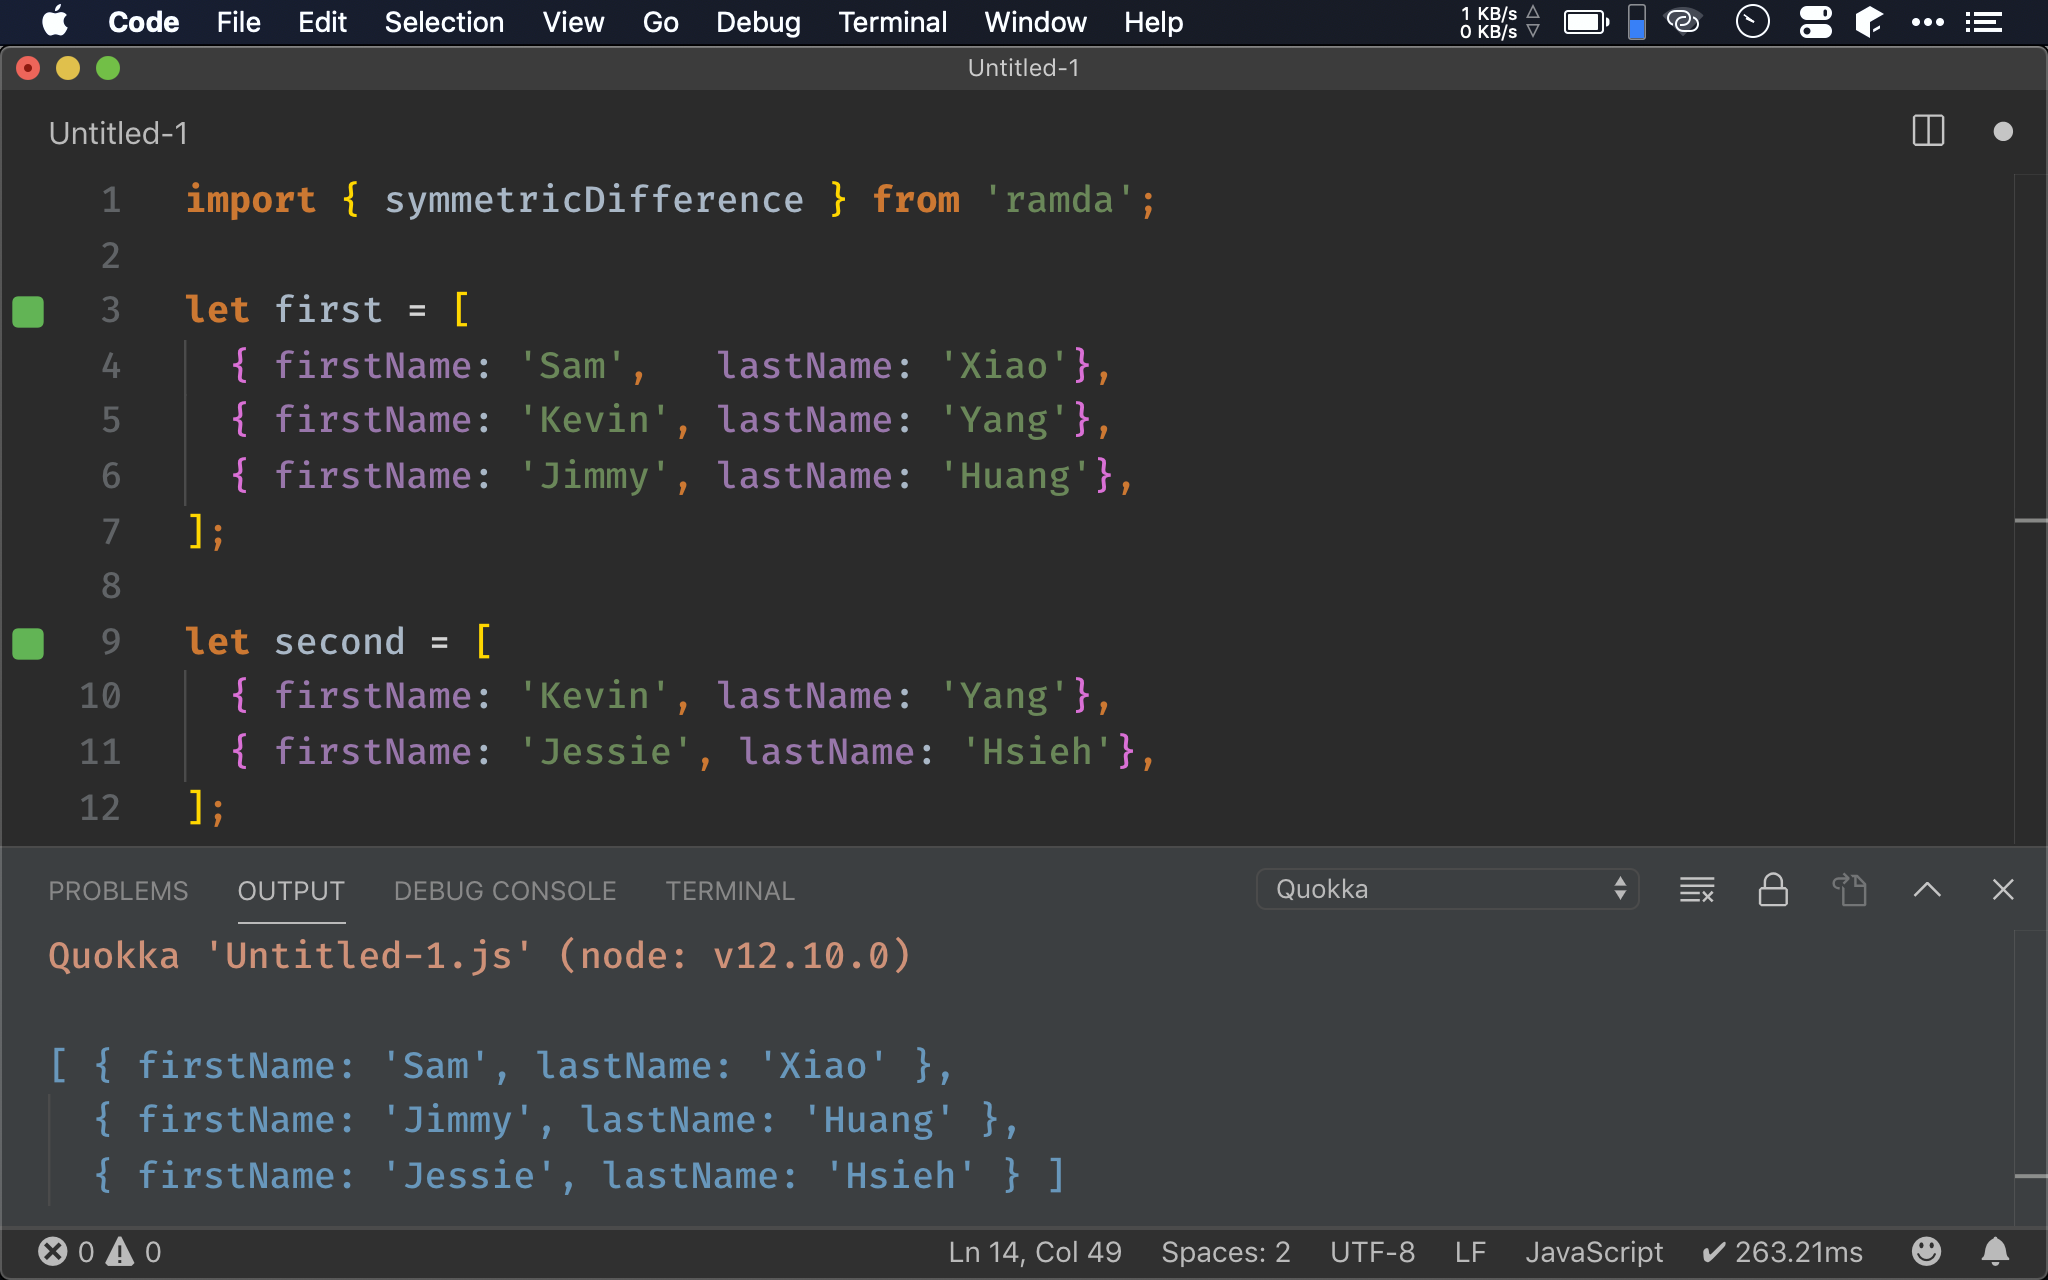Image resolution: width=2048 pixels, height=1280 pixels.
Task: Click the dark hexagon menu bar icon
Action: click(x=1869, y=21)
